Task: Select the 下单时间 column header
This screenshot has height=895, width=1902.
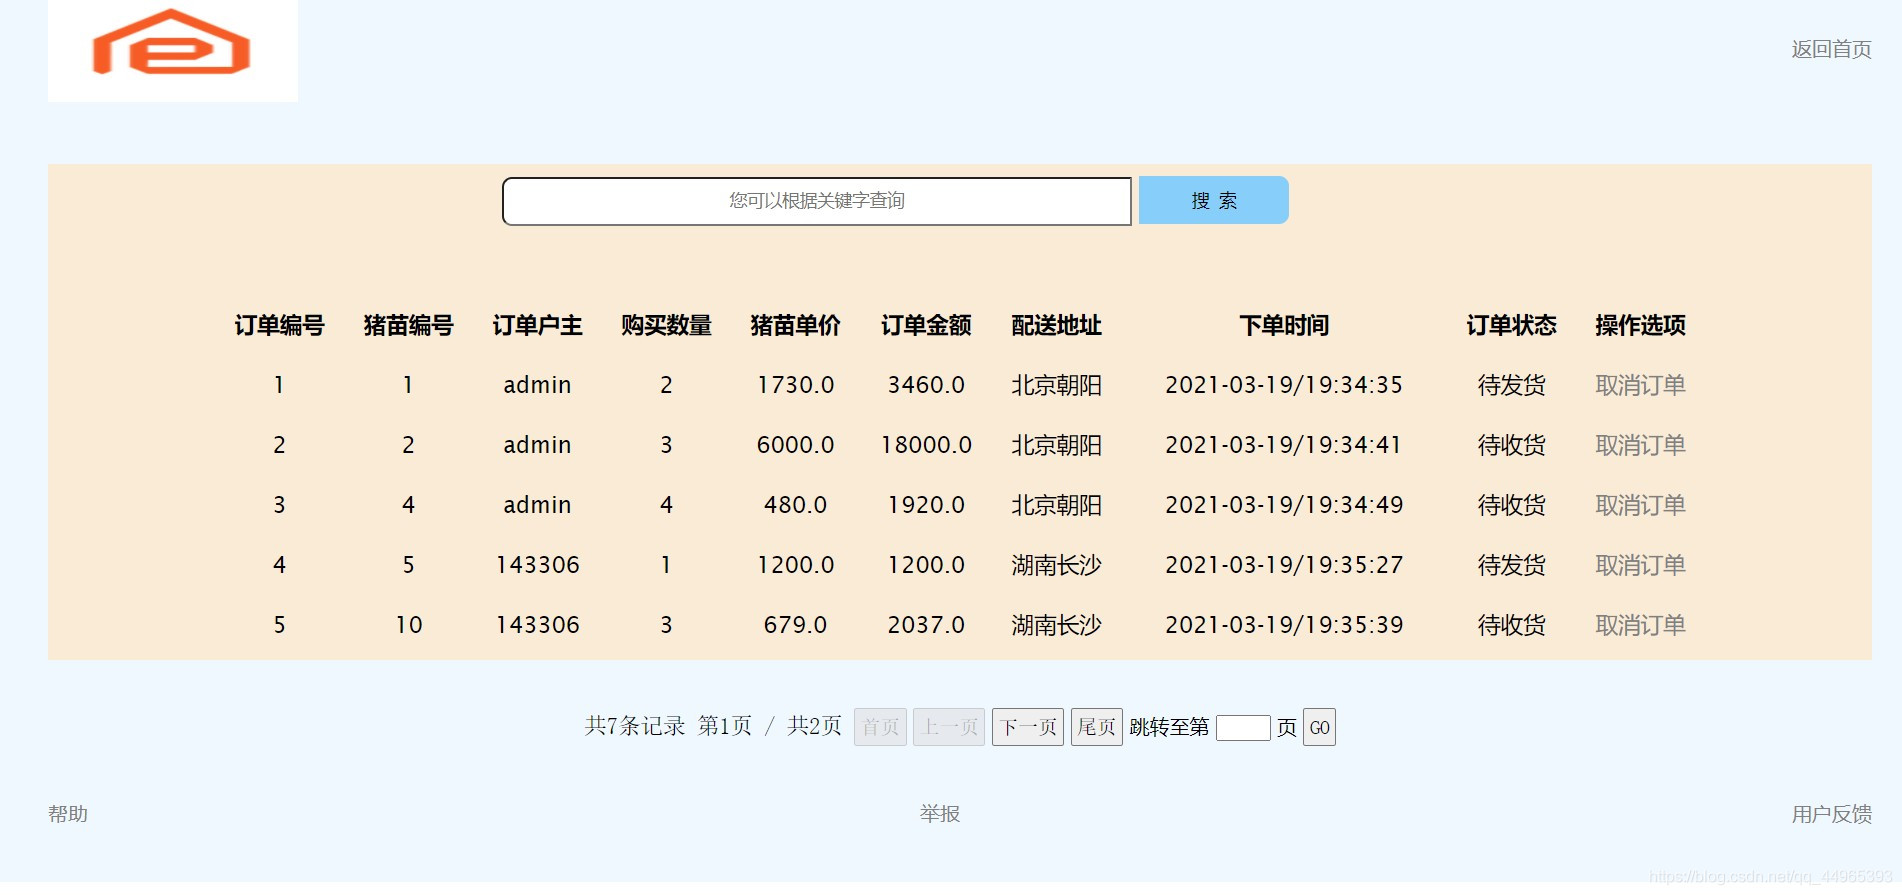Action: click(x=1284, y=325)
